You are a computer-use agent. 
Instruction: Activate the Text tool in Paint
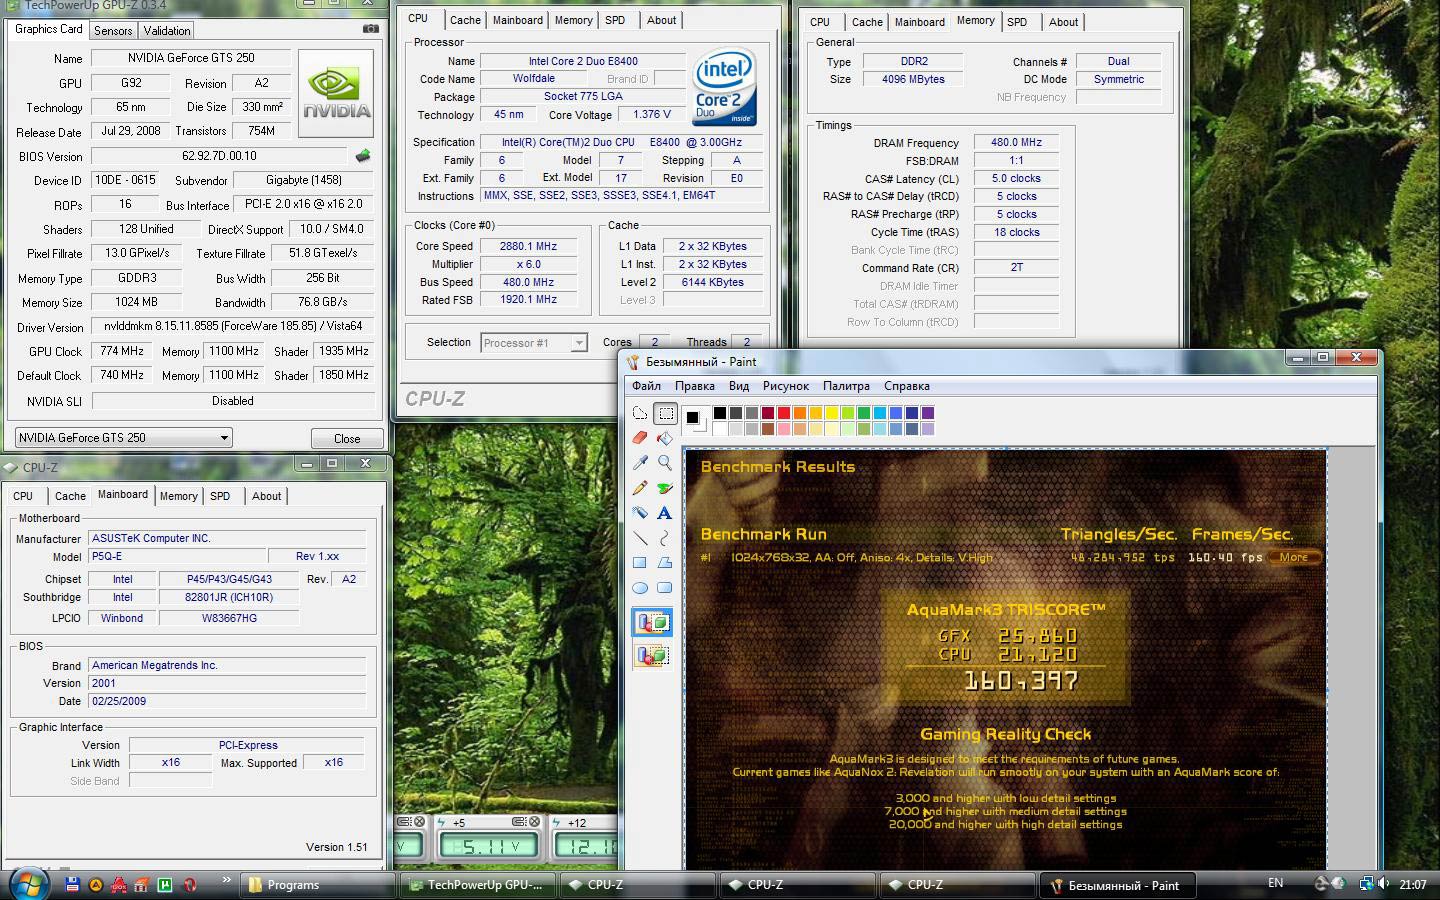pyautogui.click(x=665, y=513)
